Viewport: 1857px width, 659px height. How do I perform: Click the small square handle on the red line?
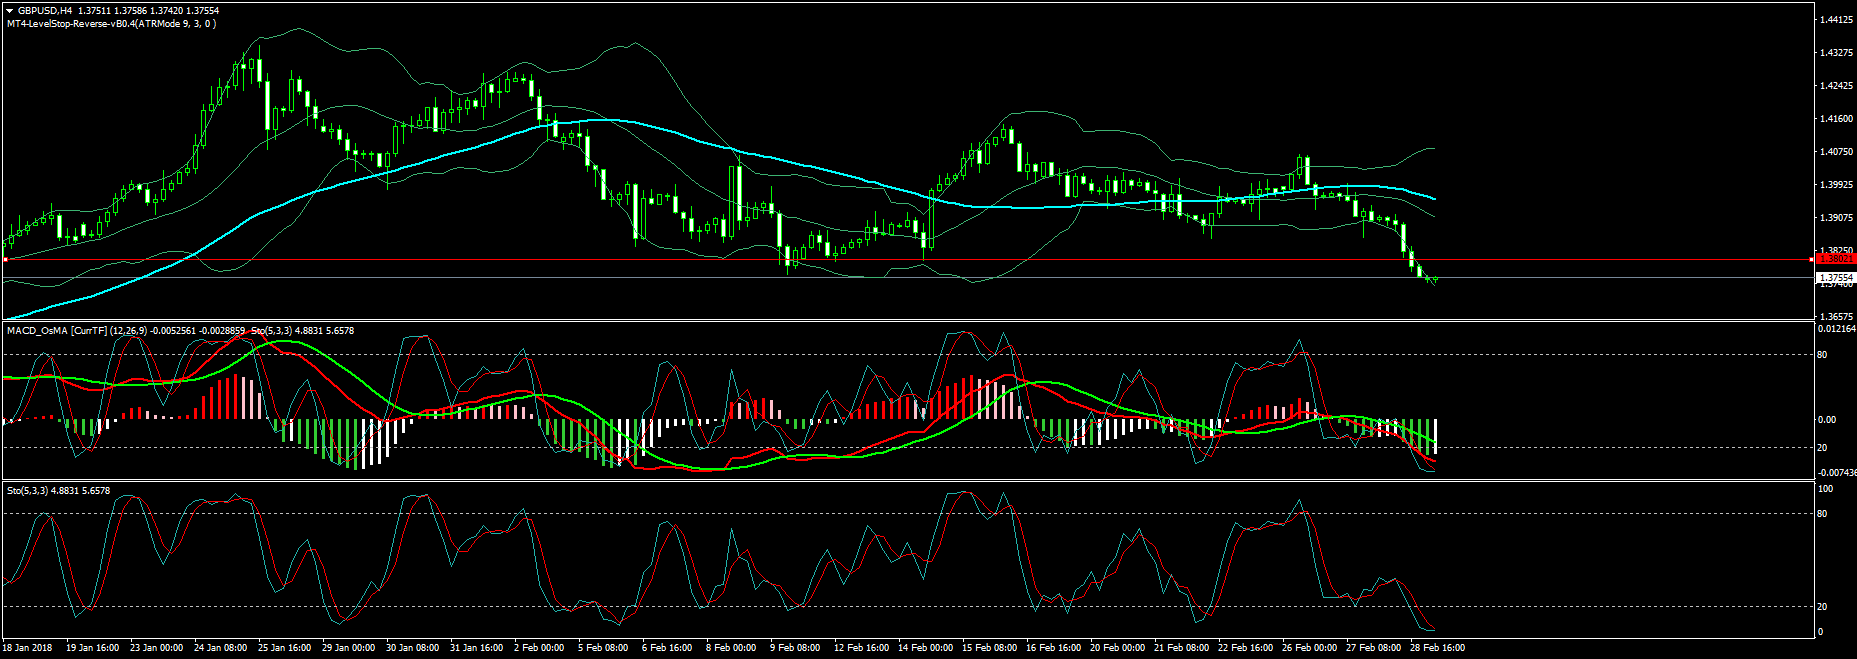(x=6, y=260)
